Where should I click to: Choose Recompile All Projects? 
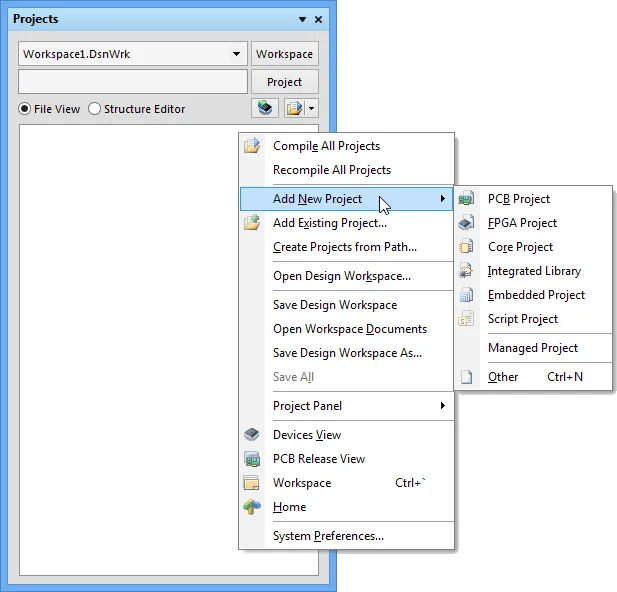(346, 170)
